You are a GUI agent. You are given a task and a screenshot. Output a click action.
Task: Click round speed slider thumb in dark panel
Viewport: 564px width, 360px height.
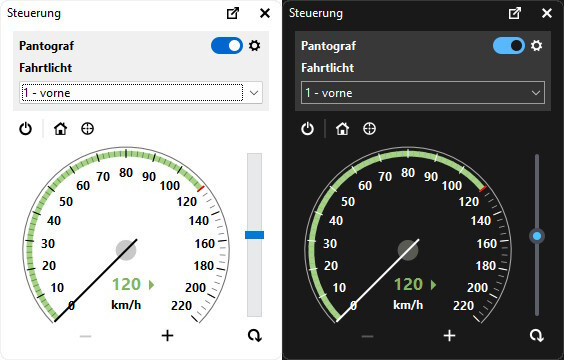click(x=537, y=236)
